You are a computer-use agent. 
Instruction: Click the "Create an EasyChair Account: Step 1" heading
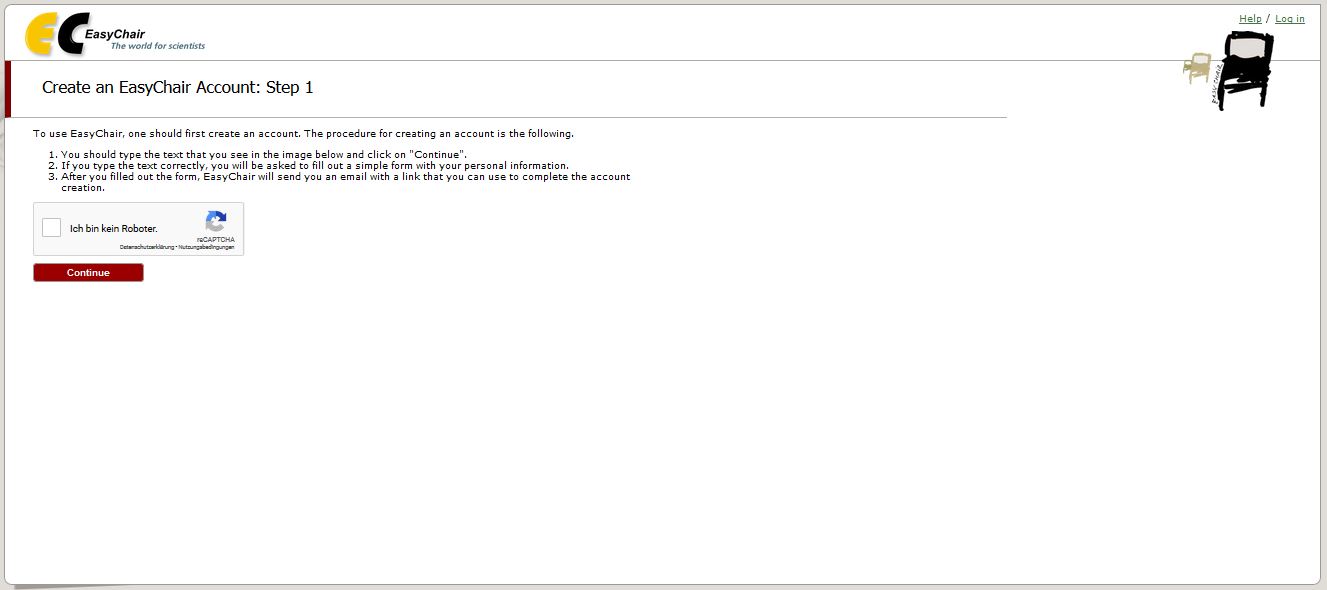[178, 88]
